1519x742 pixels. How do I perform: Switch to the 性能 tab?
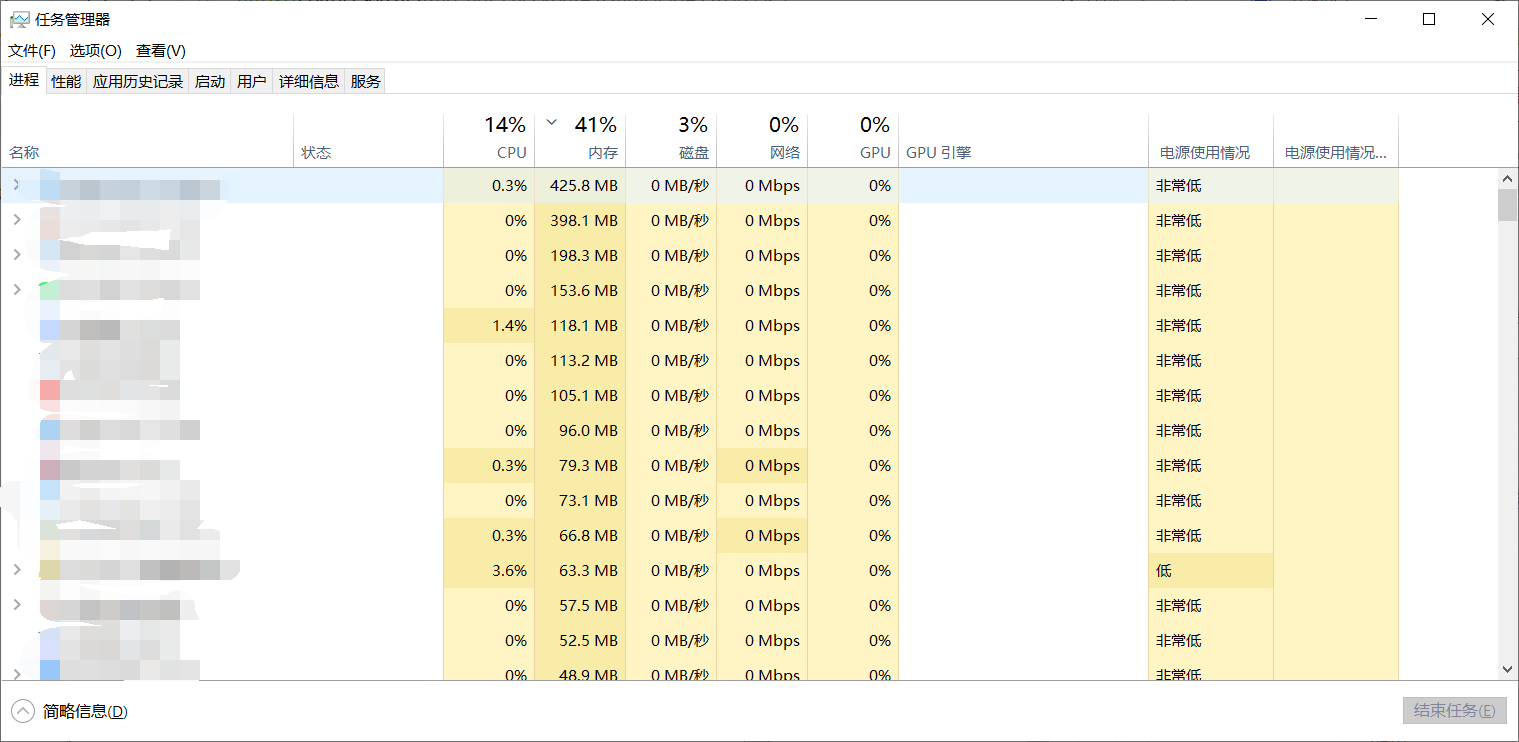66,82
